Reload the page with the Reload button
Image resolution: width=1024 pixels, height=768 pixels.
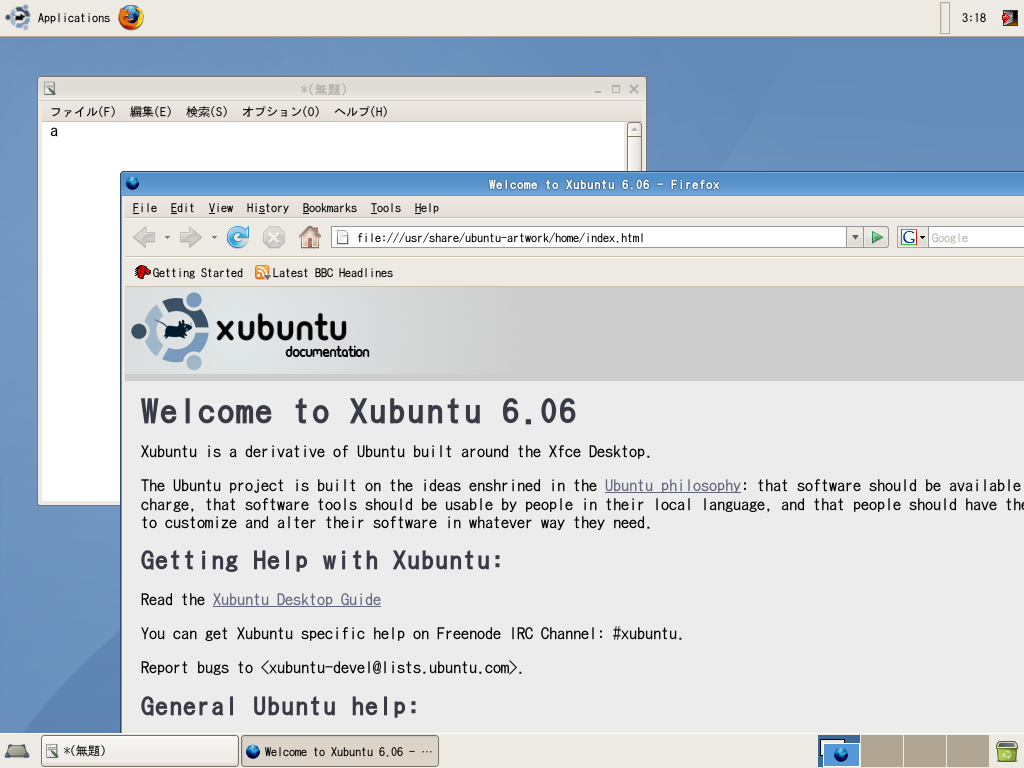pyautogui.click(x=238, y=237)
